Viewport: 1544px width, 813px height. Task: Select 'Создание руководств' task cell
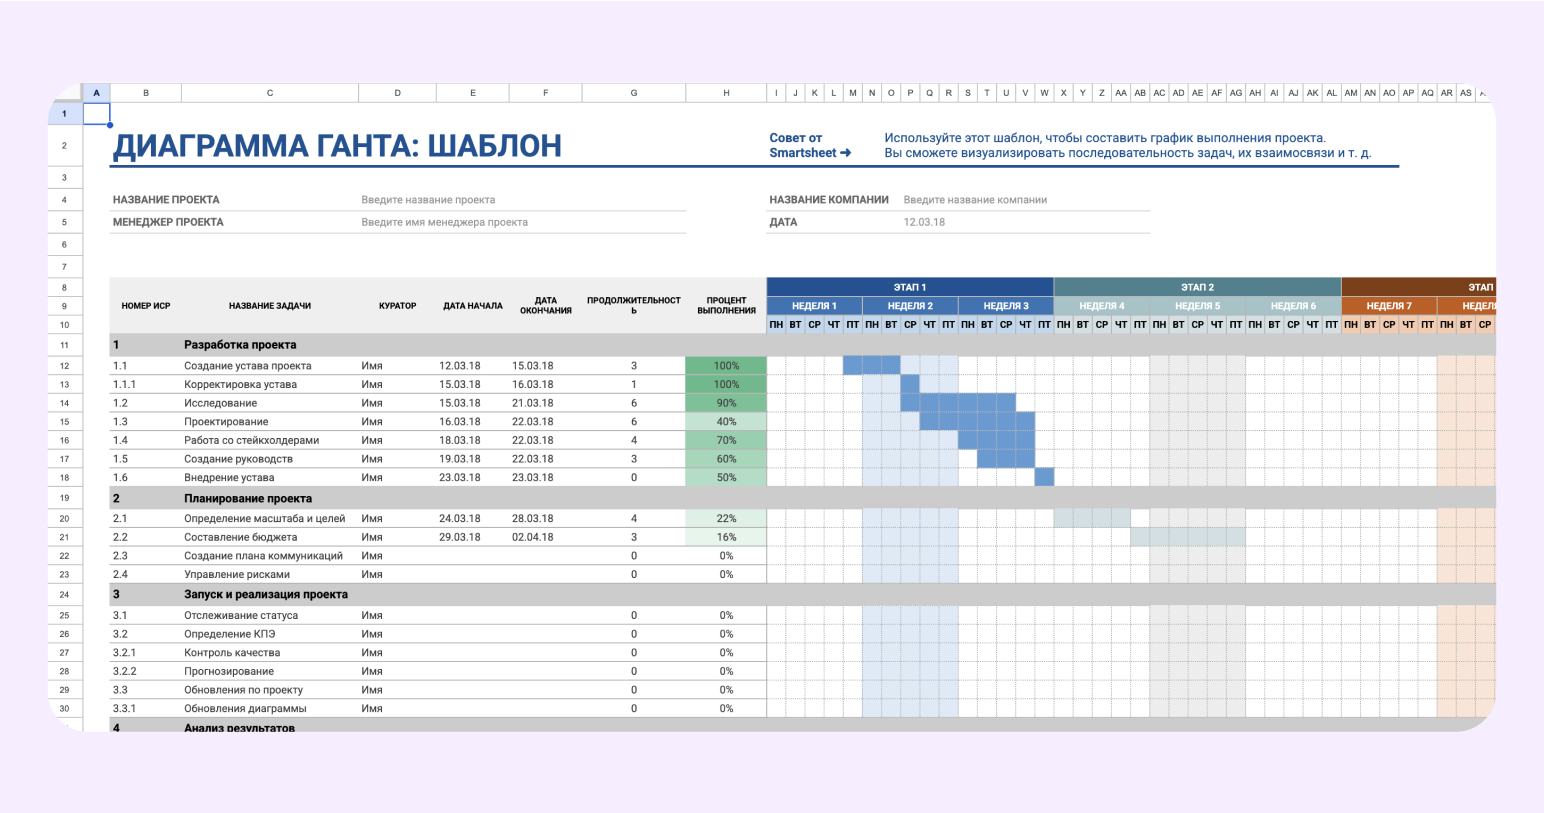[270, 459]
